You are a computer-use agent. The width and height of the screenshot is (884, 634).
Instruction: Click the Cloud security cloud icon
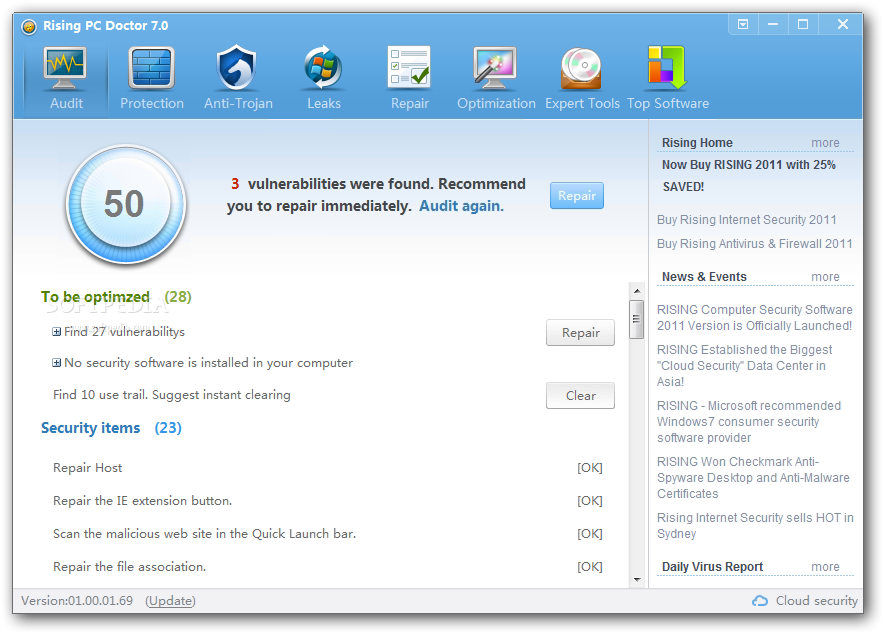[x=760, y=601]
